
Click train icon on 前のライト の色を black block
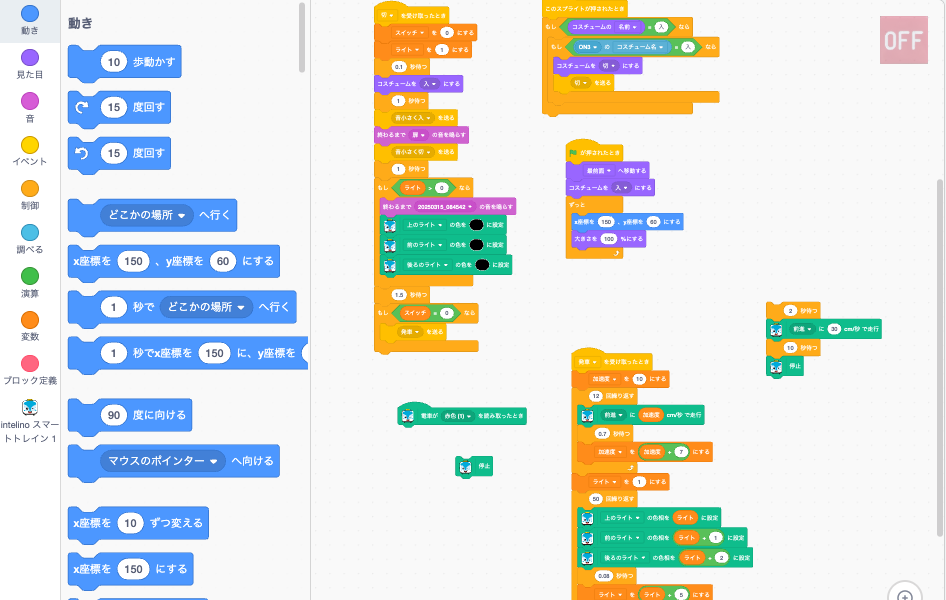(x=390, y=245)
